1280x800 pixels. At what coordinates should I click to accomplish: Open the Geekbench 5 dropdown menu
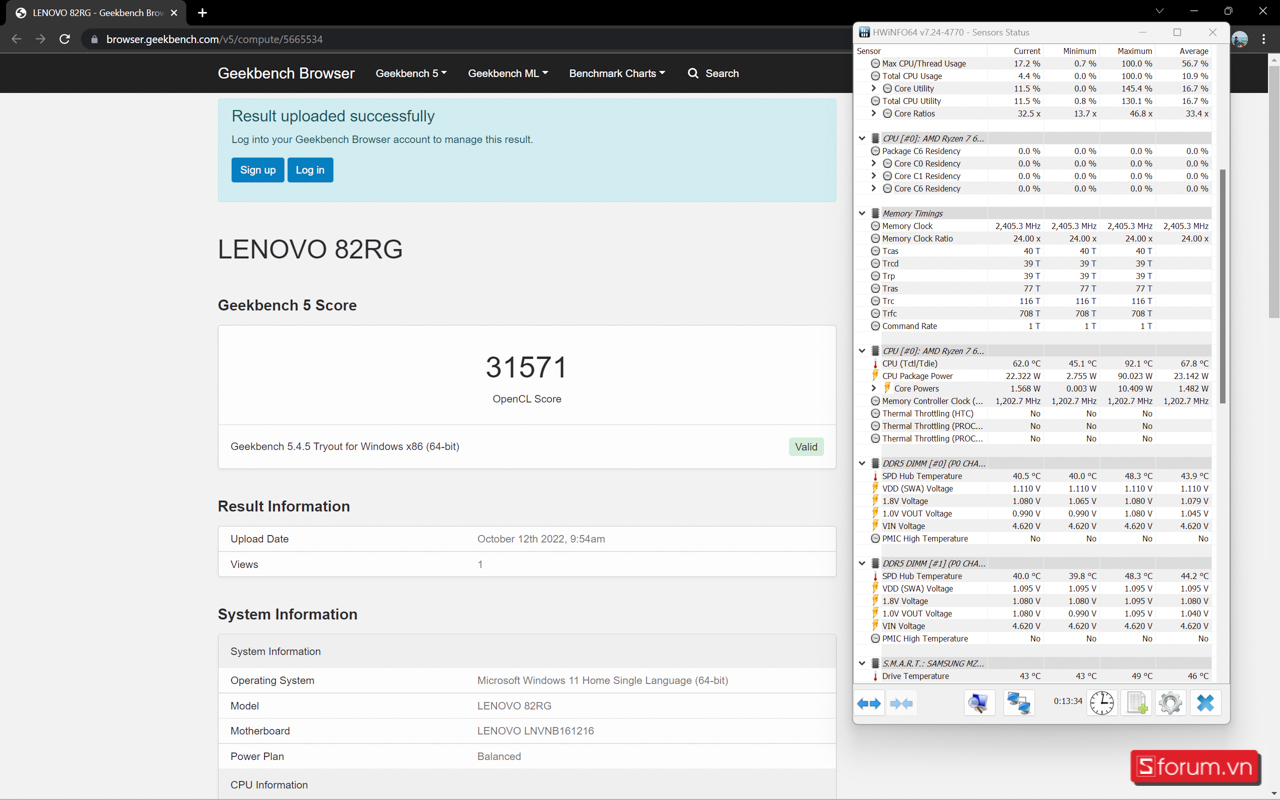click(411, 73)
